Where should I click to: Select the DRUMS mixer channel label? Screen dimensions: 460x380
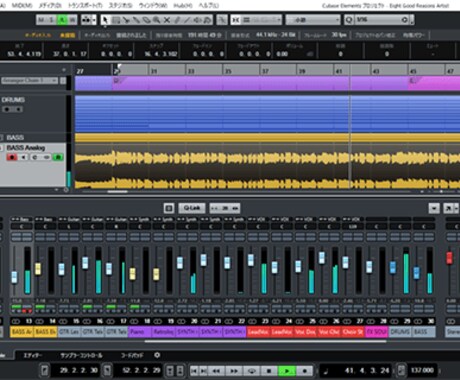400,332
